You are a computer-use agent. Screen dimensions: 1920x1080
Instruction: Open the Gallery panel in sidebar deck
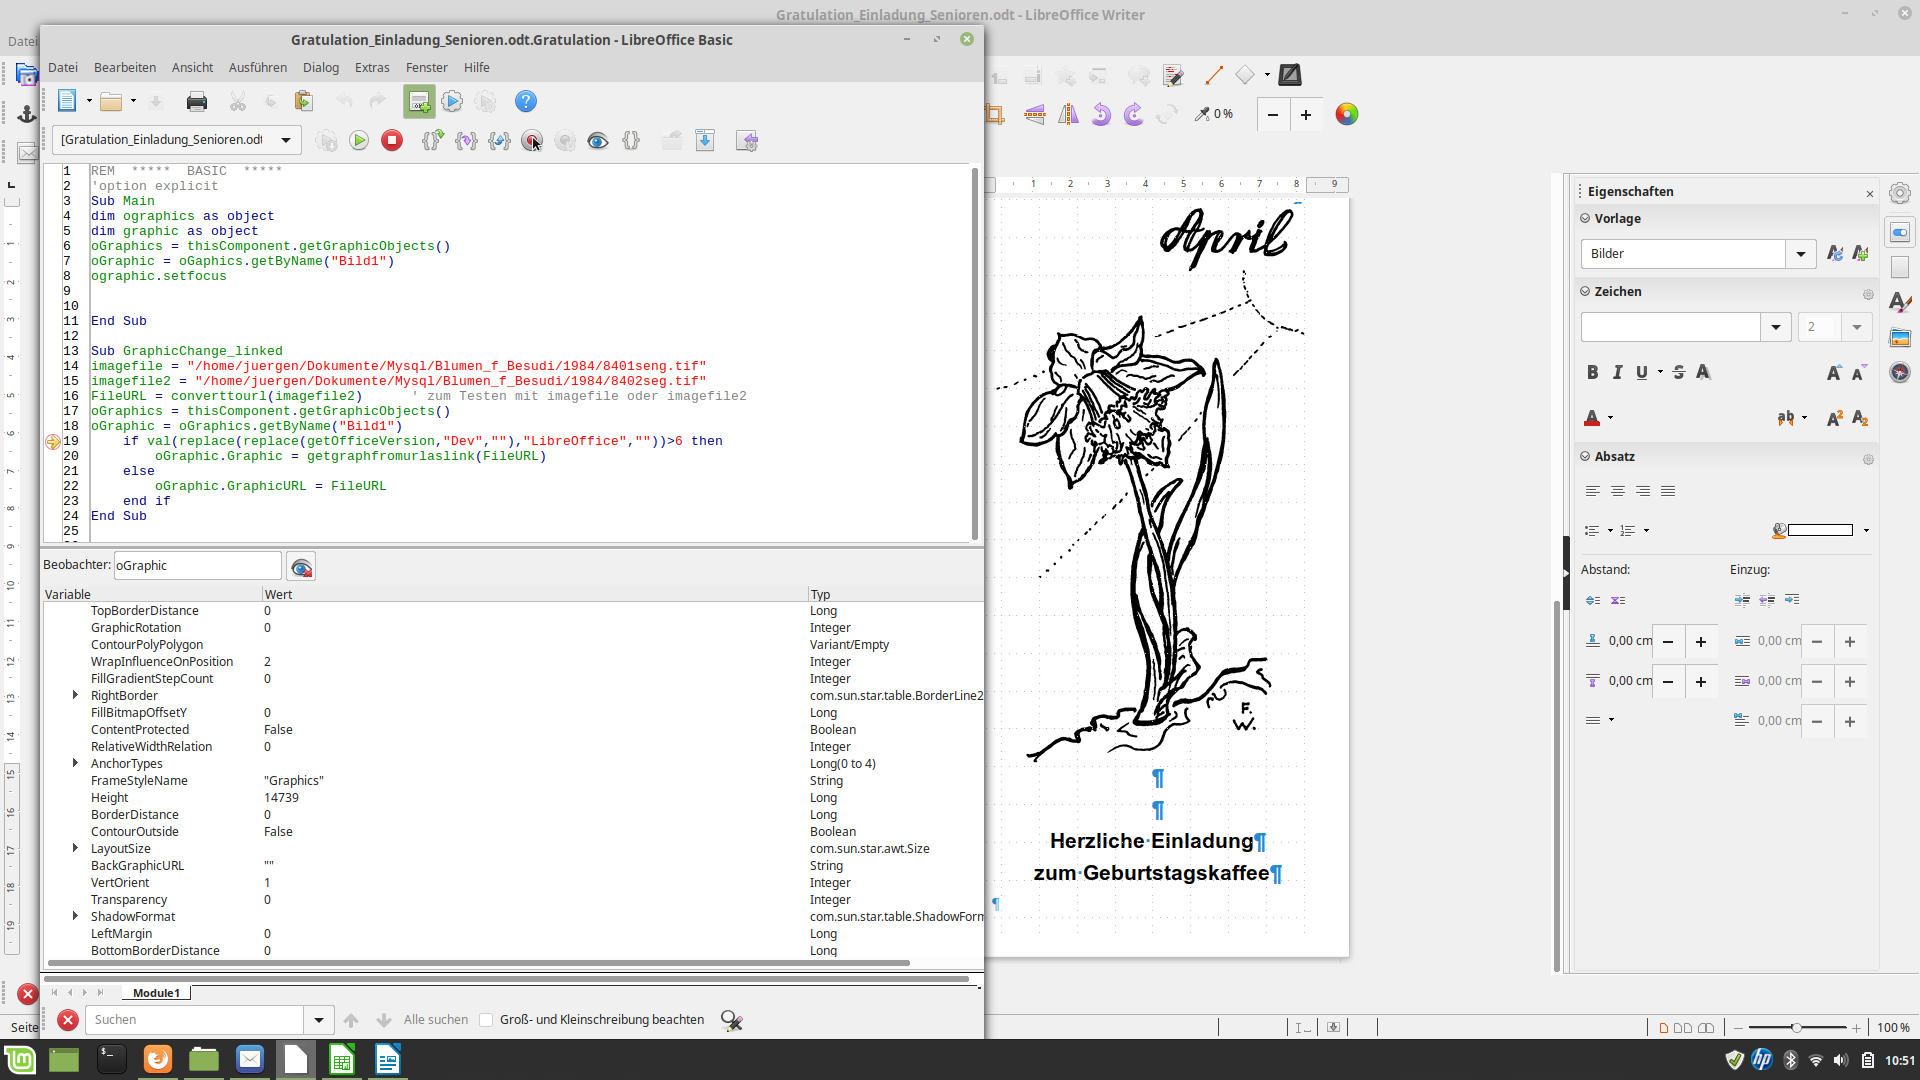pos(1900,338)
